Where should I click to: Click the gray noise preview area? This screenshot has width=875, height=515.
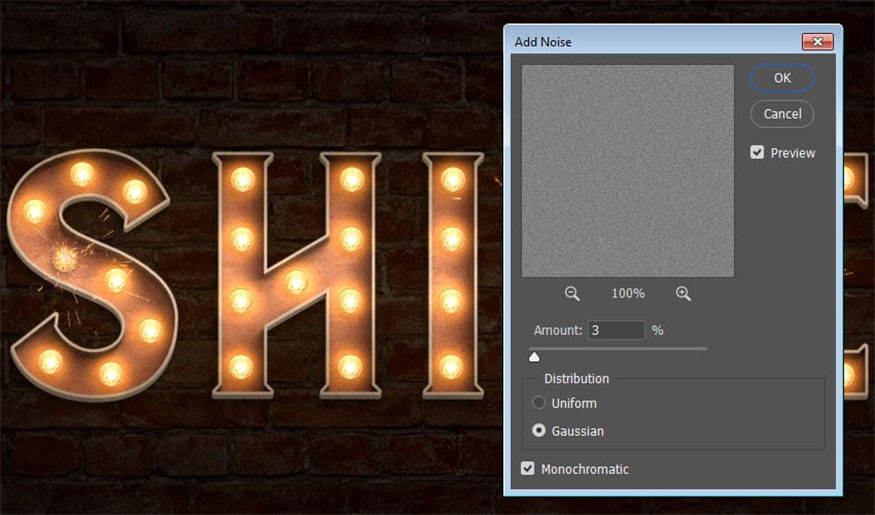point(628,171)
